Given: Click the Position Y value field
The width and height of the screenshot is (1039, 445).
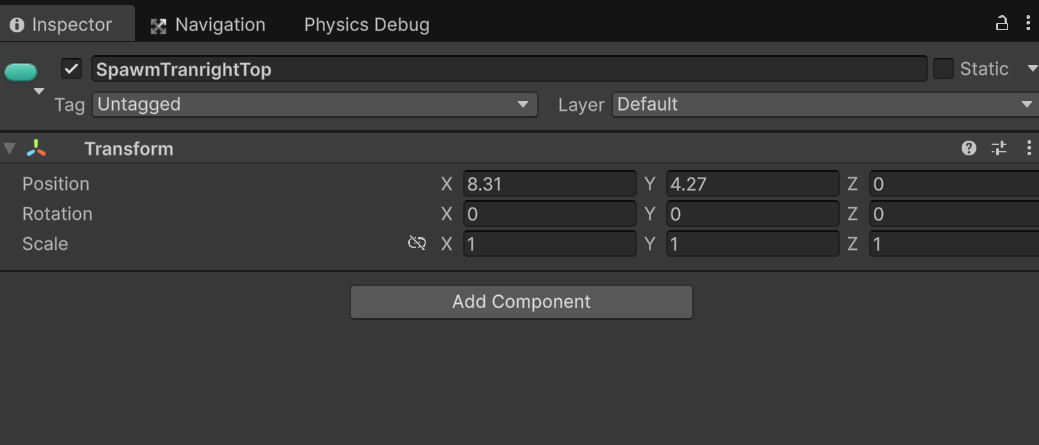Looking at the screenshot, I should [x=752, y=184].
